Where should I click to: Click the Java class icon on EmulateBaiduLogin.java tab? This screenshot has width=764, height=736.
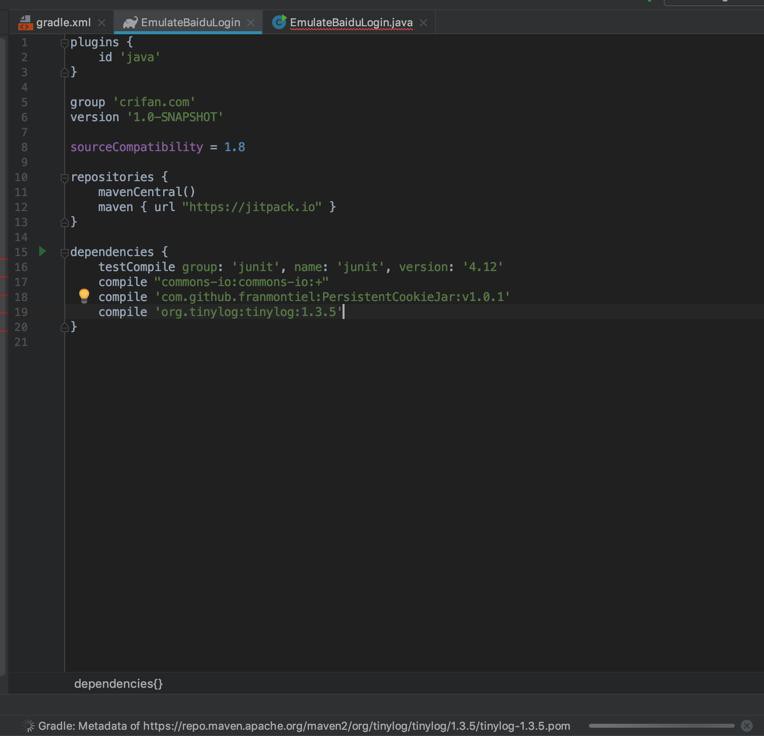click(279, 22)
